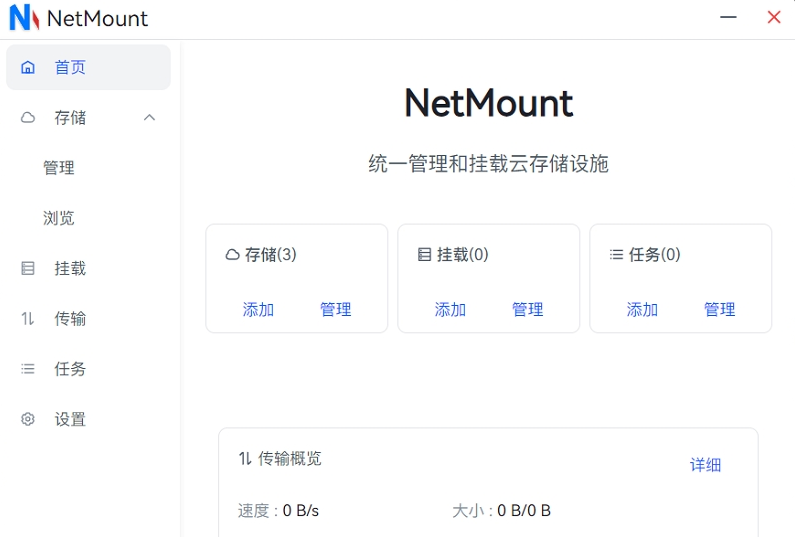Click the cloud icon in 存储(3) card
The width and height of the screenshot is (795, 537).
232,255
